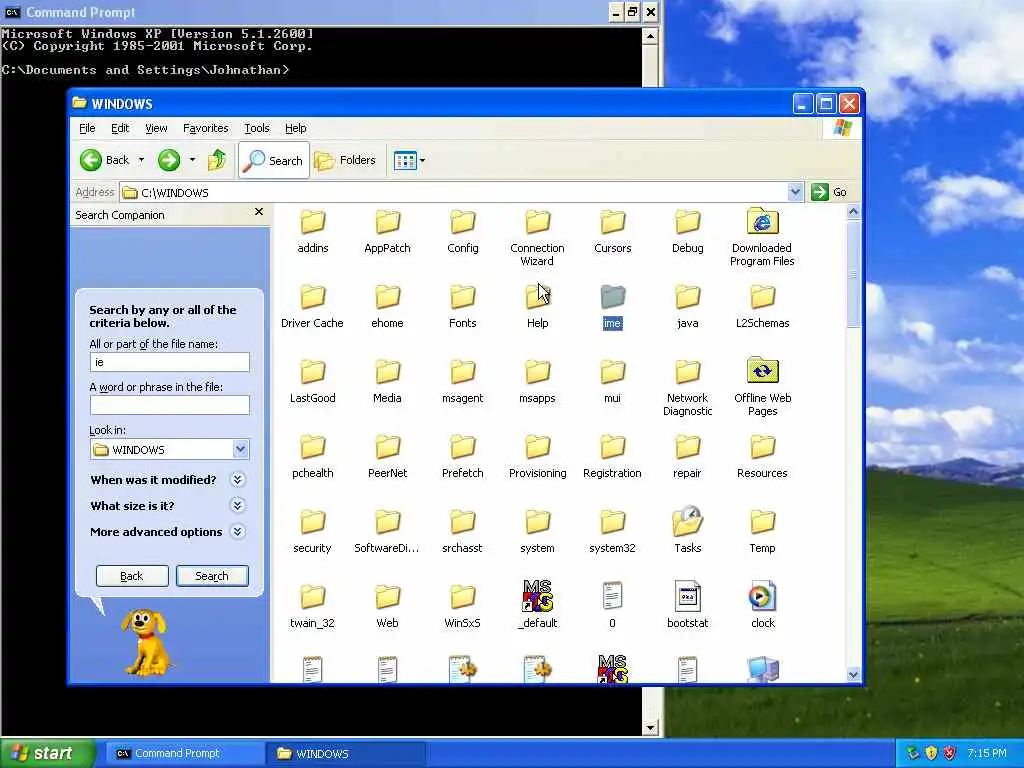Click the file name search field
The height and width of the screenshot is (768, 1024).
pos(169,362)
